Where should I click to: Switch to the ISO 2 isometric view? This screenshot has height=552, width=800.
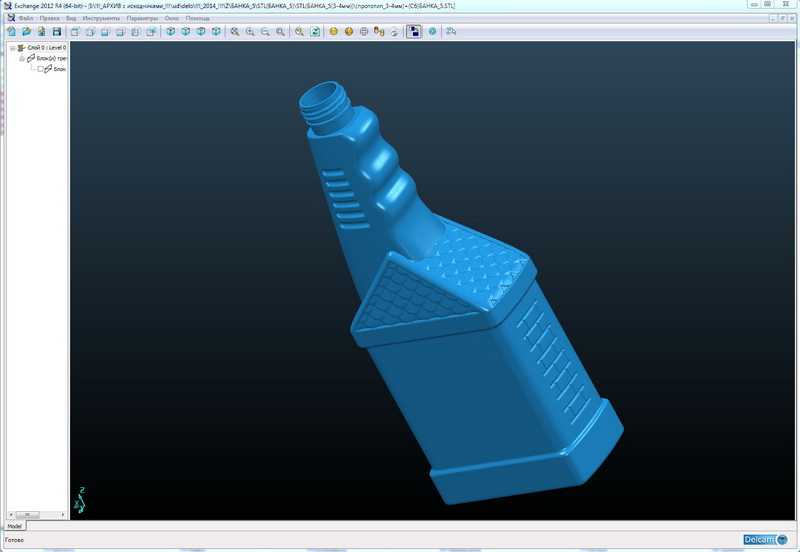[186, 32]
